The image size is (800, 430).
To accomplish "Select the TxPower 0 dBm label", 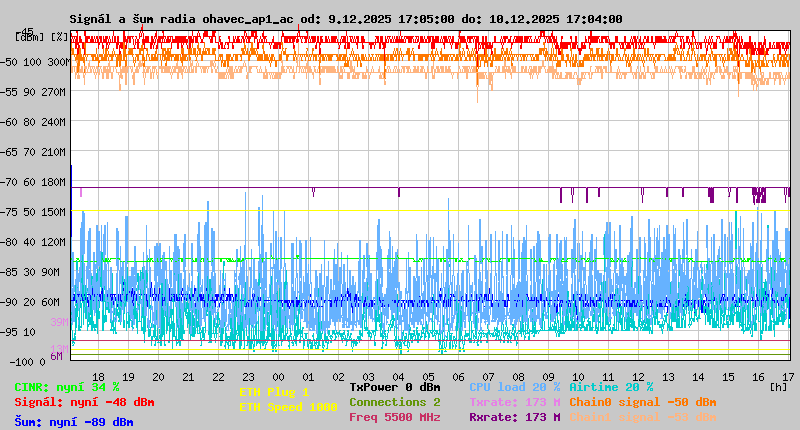I will pyautogui.click(x=394, y=387).
